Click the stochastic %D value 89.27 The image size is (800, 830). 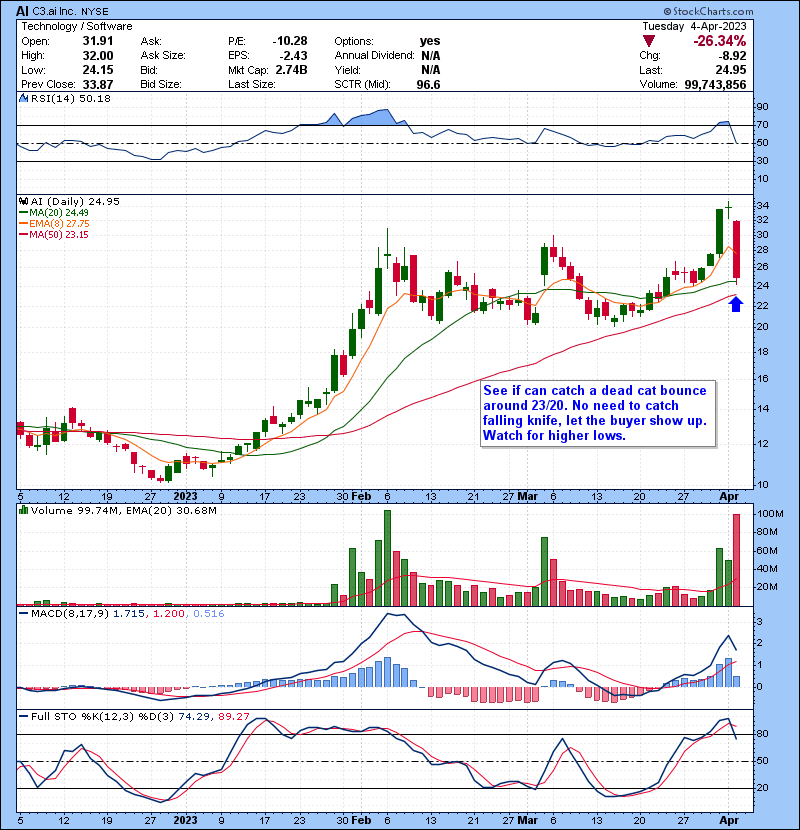233,717
